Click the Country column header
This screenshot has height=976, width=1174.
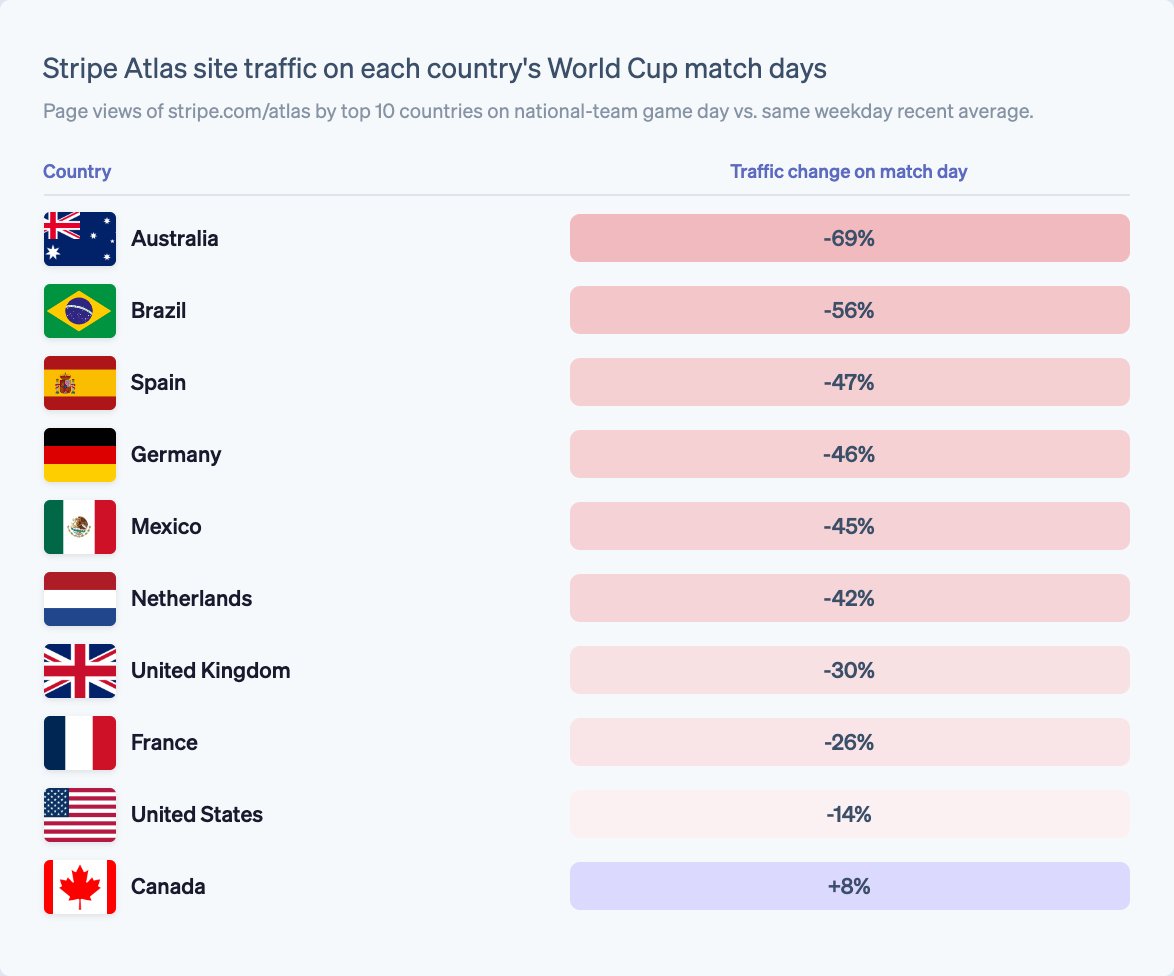[77, 171]
